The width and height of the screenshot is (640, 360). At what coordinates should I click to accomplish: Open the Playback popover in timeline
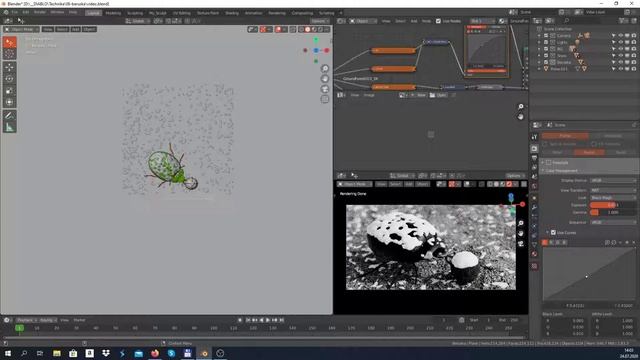[x=27, y=320]
